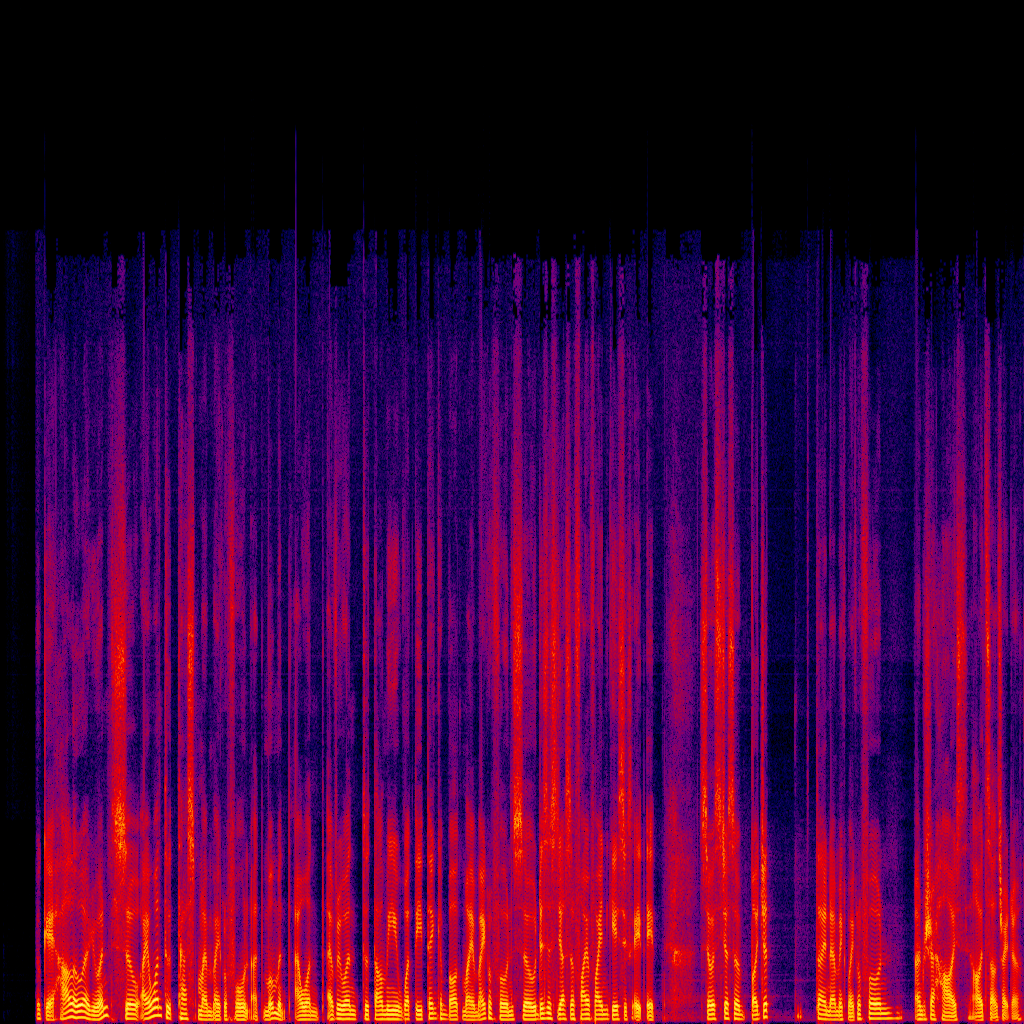Select the bright red vertical band in the center
The image size is (1024, 1024).
[x=517, y=653]
